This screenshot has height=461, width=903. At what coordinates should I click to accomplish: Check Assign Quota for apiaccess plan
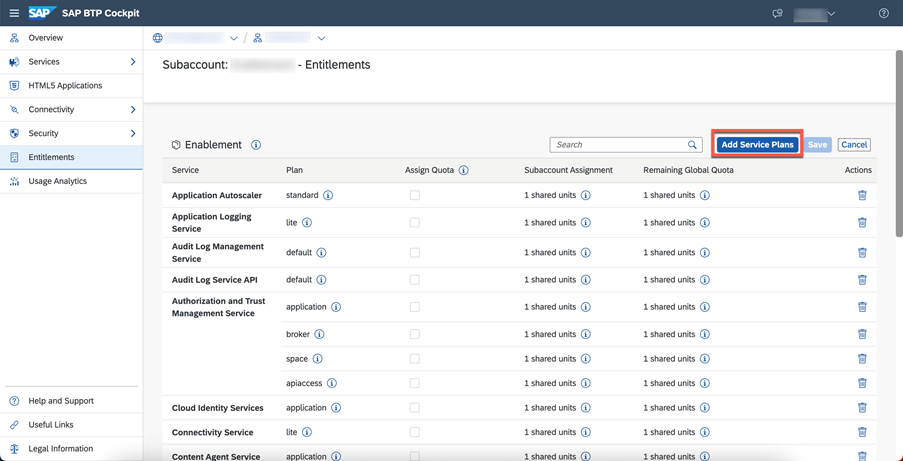[x=415, y=383]
